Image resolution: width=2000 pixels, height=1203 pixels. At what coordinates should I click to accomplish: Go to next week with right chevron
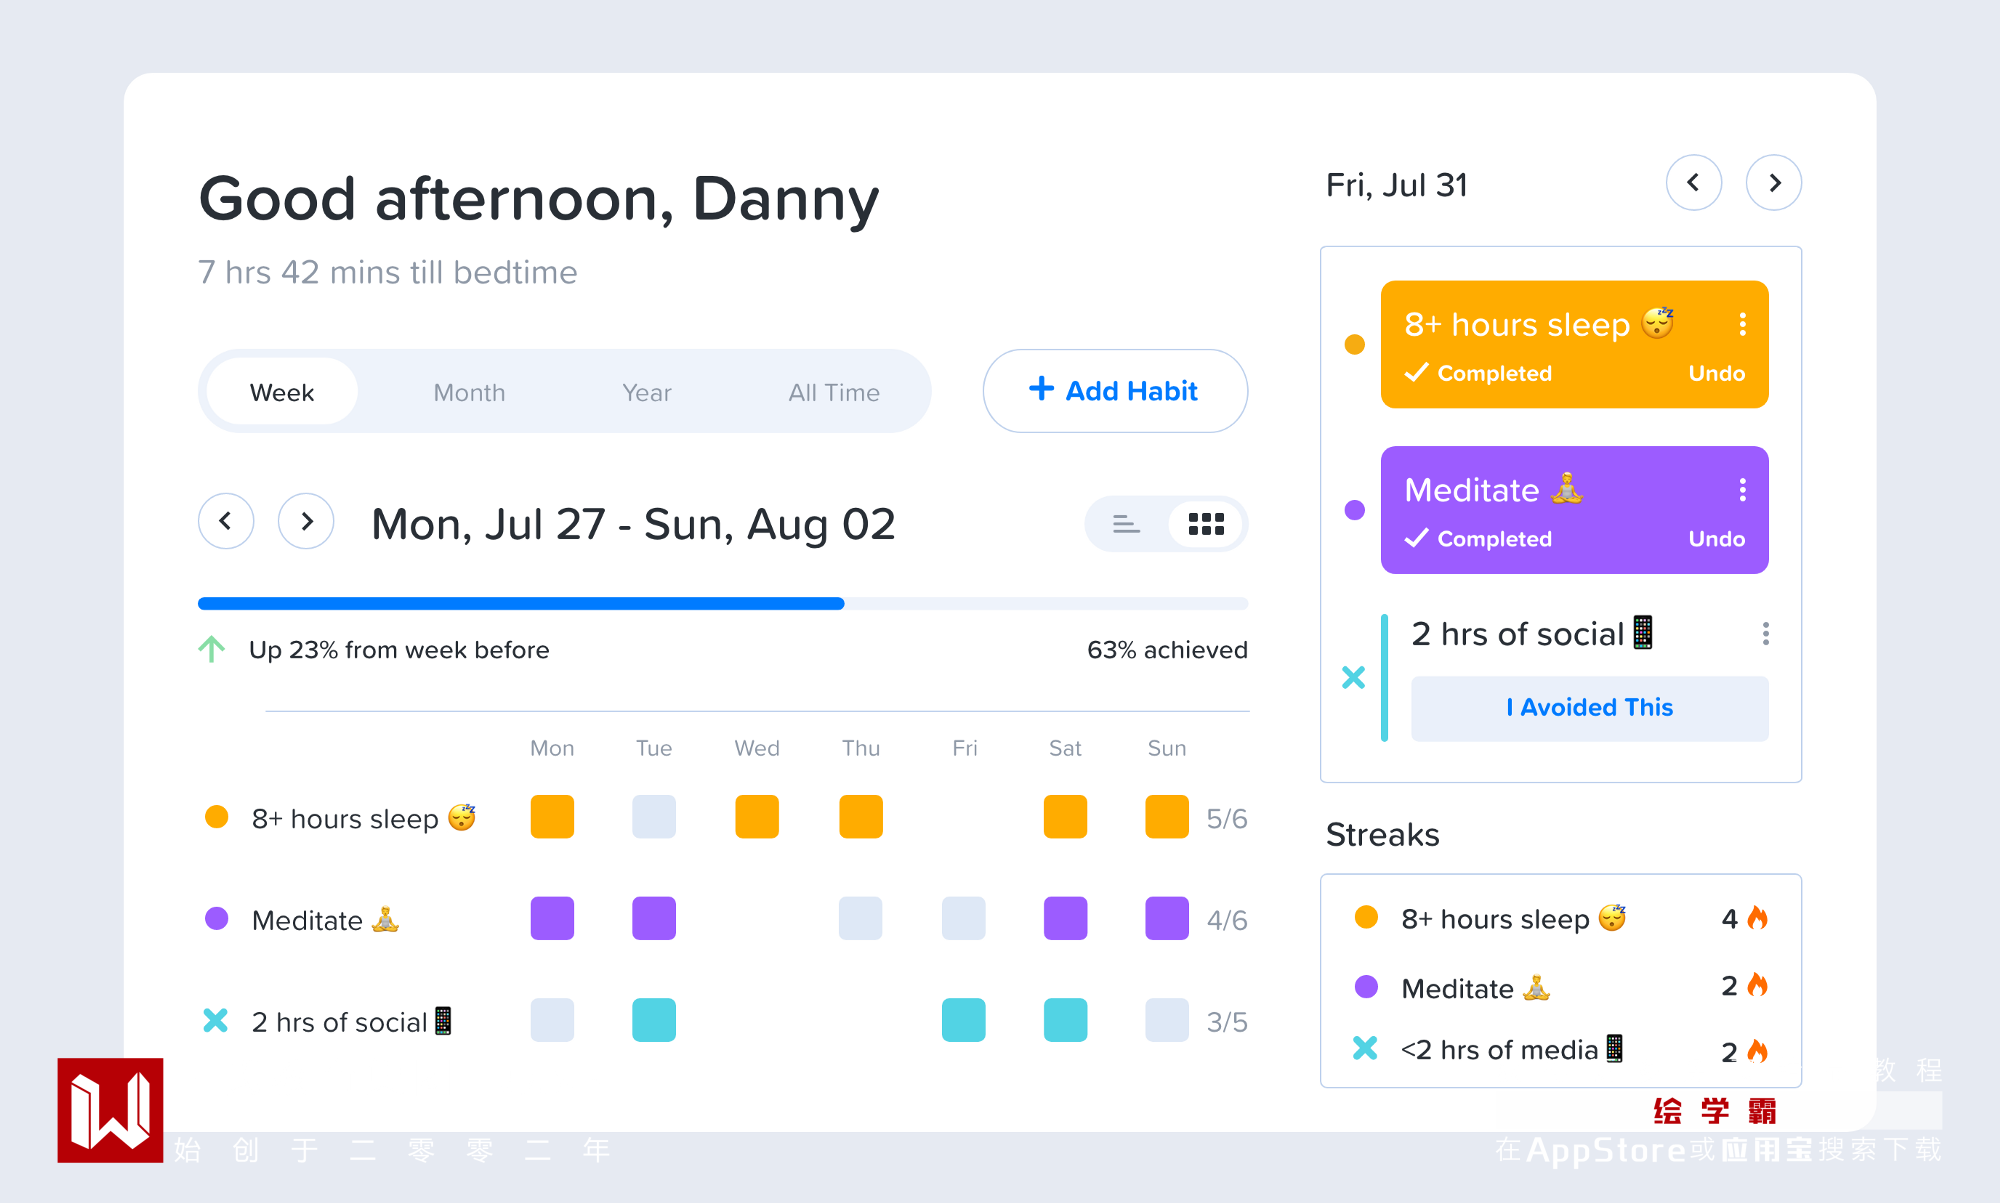pos(306,521)
